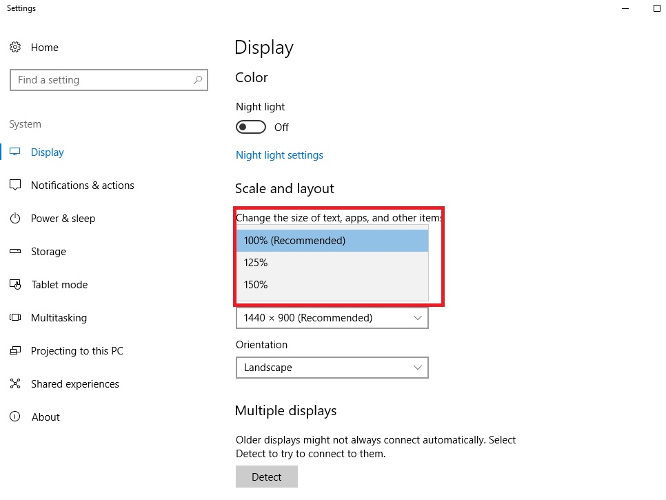Go to Projecting to this PC
Viewport: 666px width, 500px height.
(x=77, y=351)
